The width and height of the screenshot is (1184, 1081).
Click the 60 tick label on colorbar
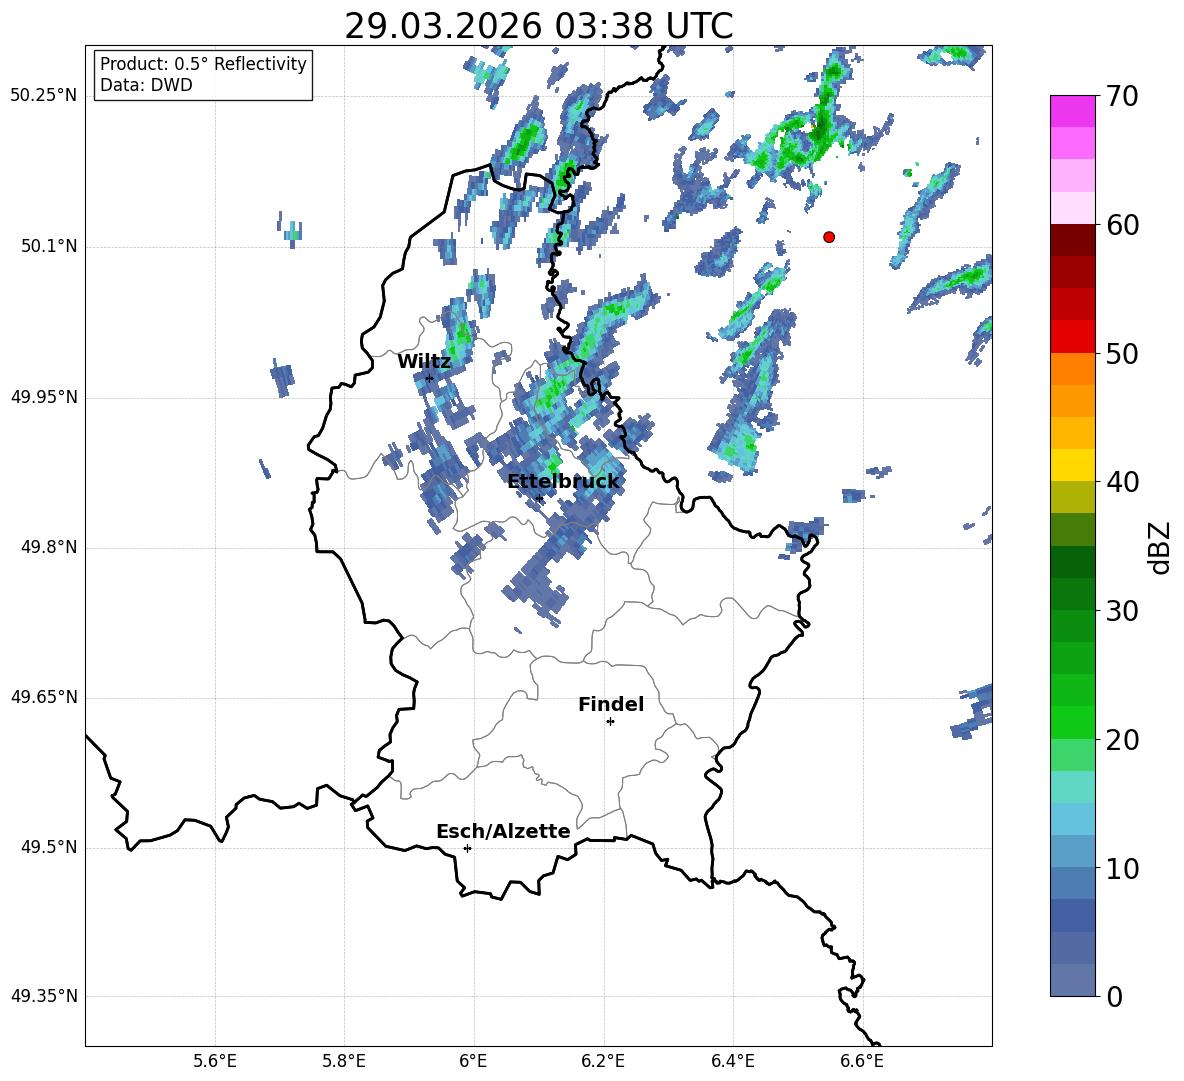coord(1122,225)
